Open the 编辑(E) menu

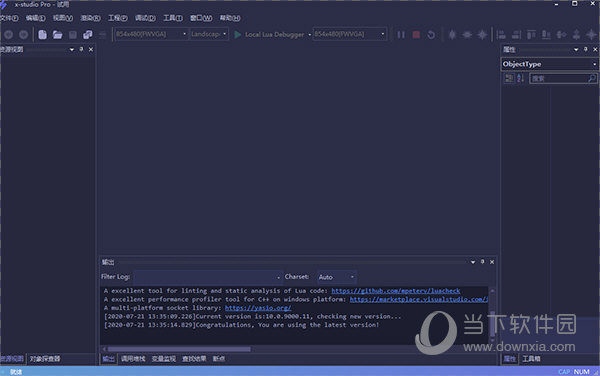[35, 18]
